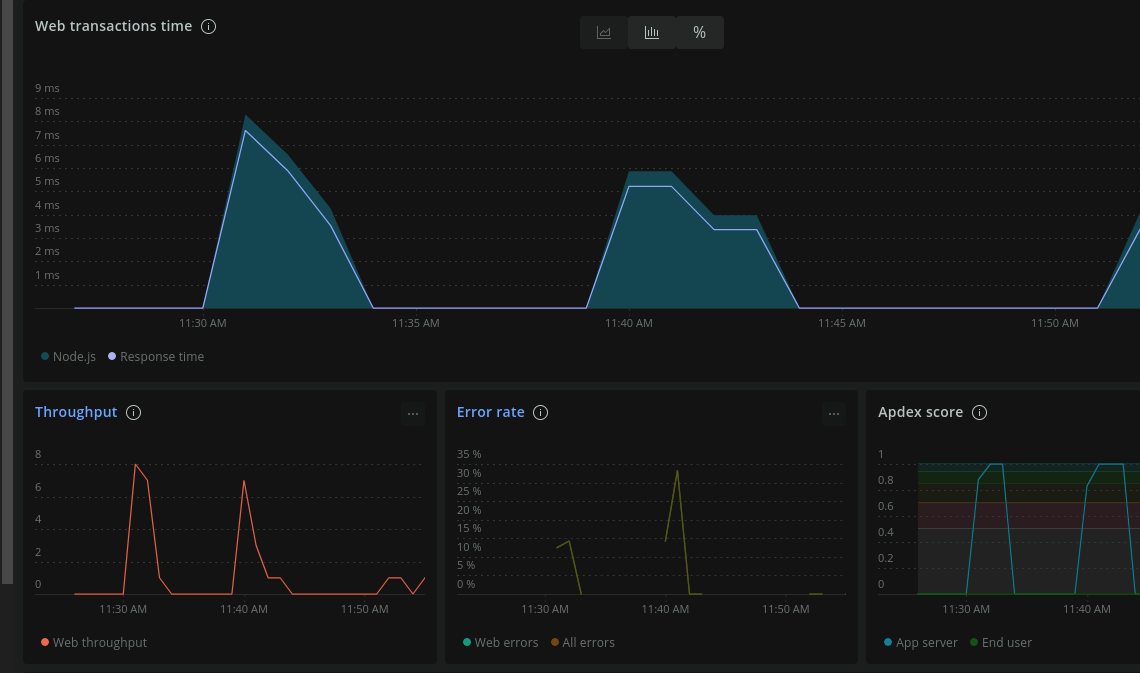Viewport: 1140px width, 673px height.
Task: Click the 11:30 AM response time peak
Action: 246,131
